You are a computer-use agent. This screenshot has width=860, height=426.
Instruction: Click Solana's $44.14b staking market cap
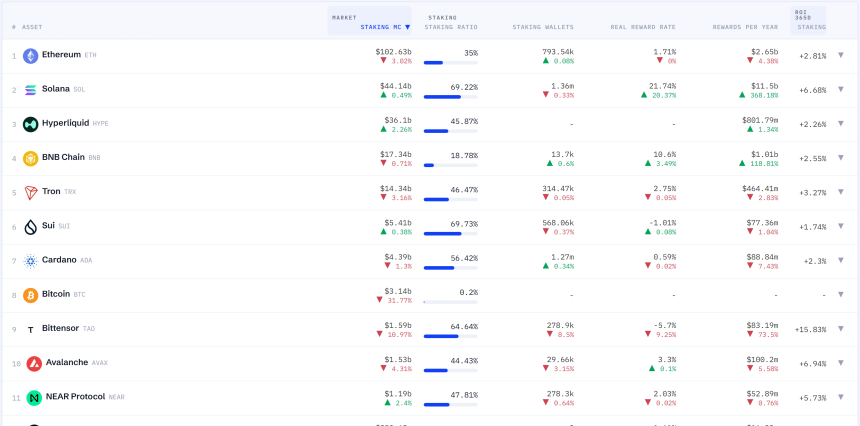pyautogui.click(x=395, y=86)
